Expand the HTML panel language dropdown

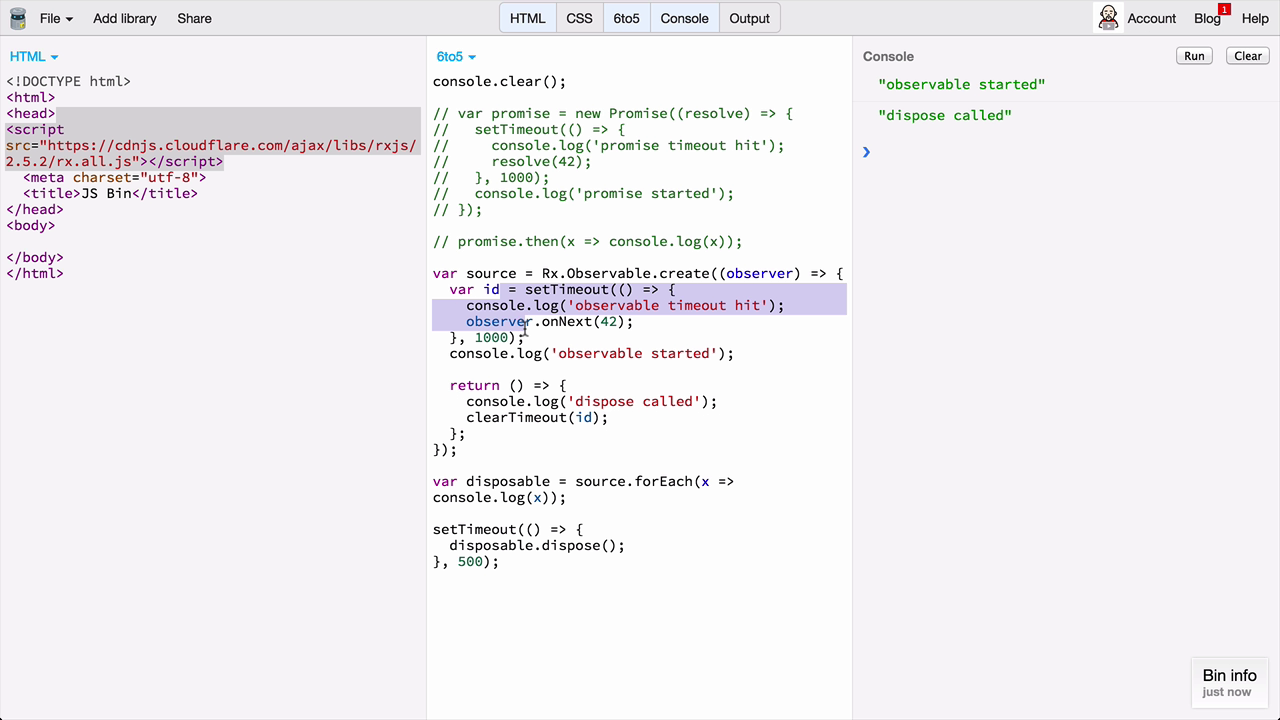point(34,57)
